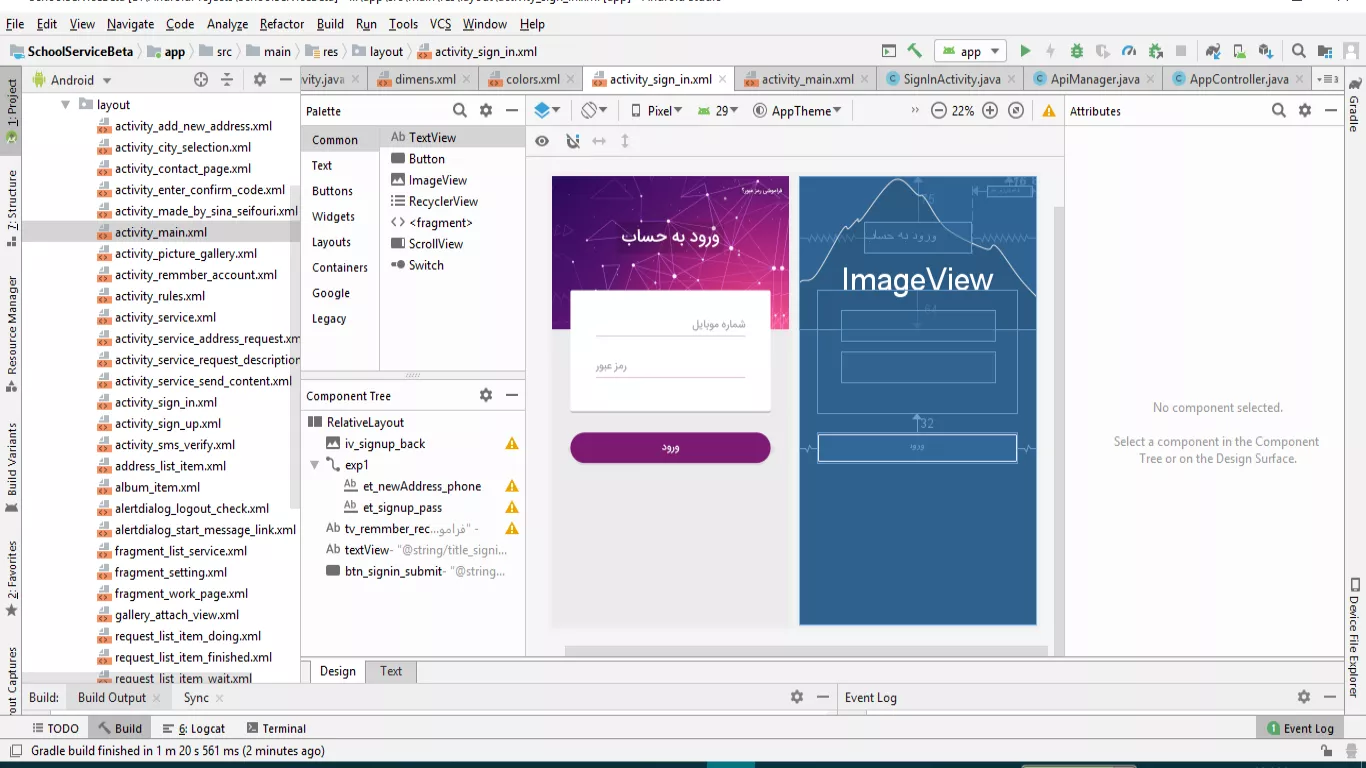This screenshot has height=768, width=1366.
Task: Show layout warnings and errors icon
Action: pyautogui.click(x=1049, y=111)
